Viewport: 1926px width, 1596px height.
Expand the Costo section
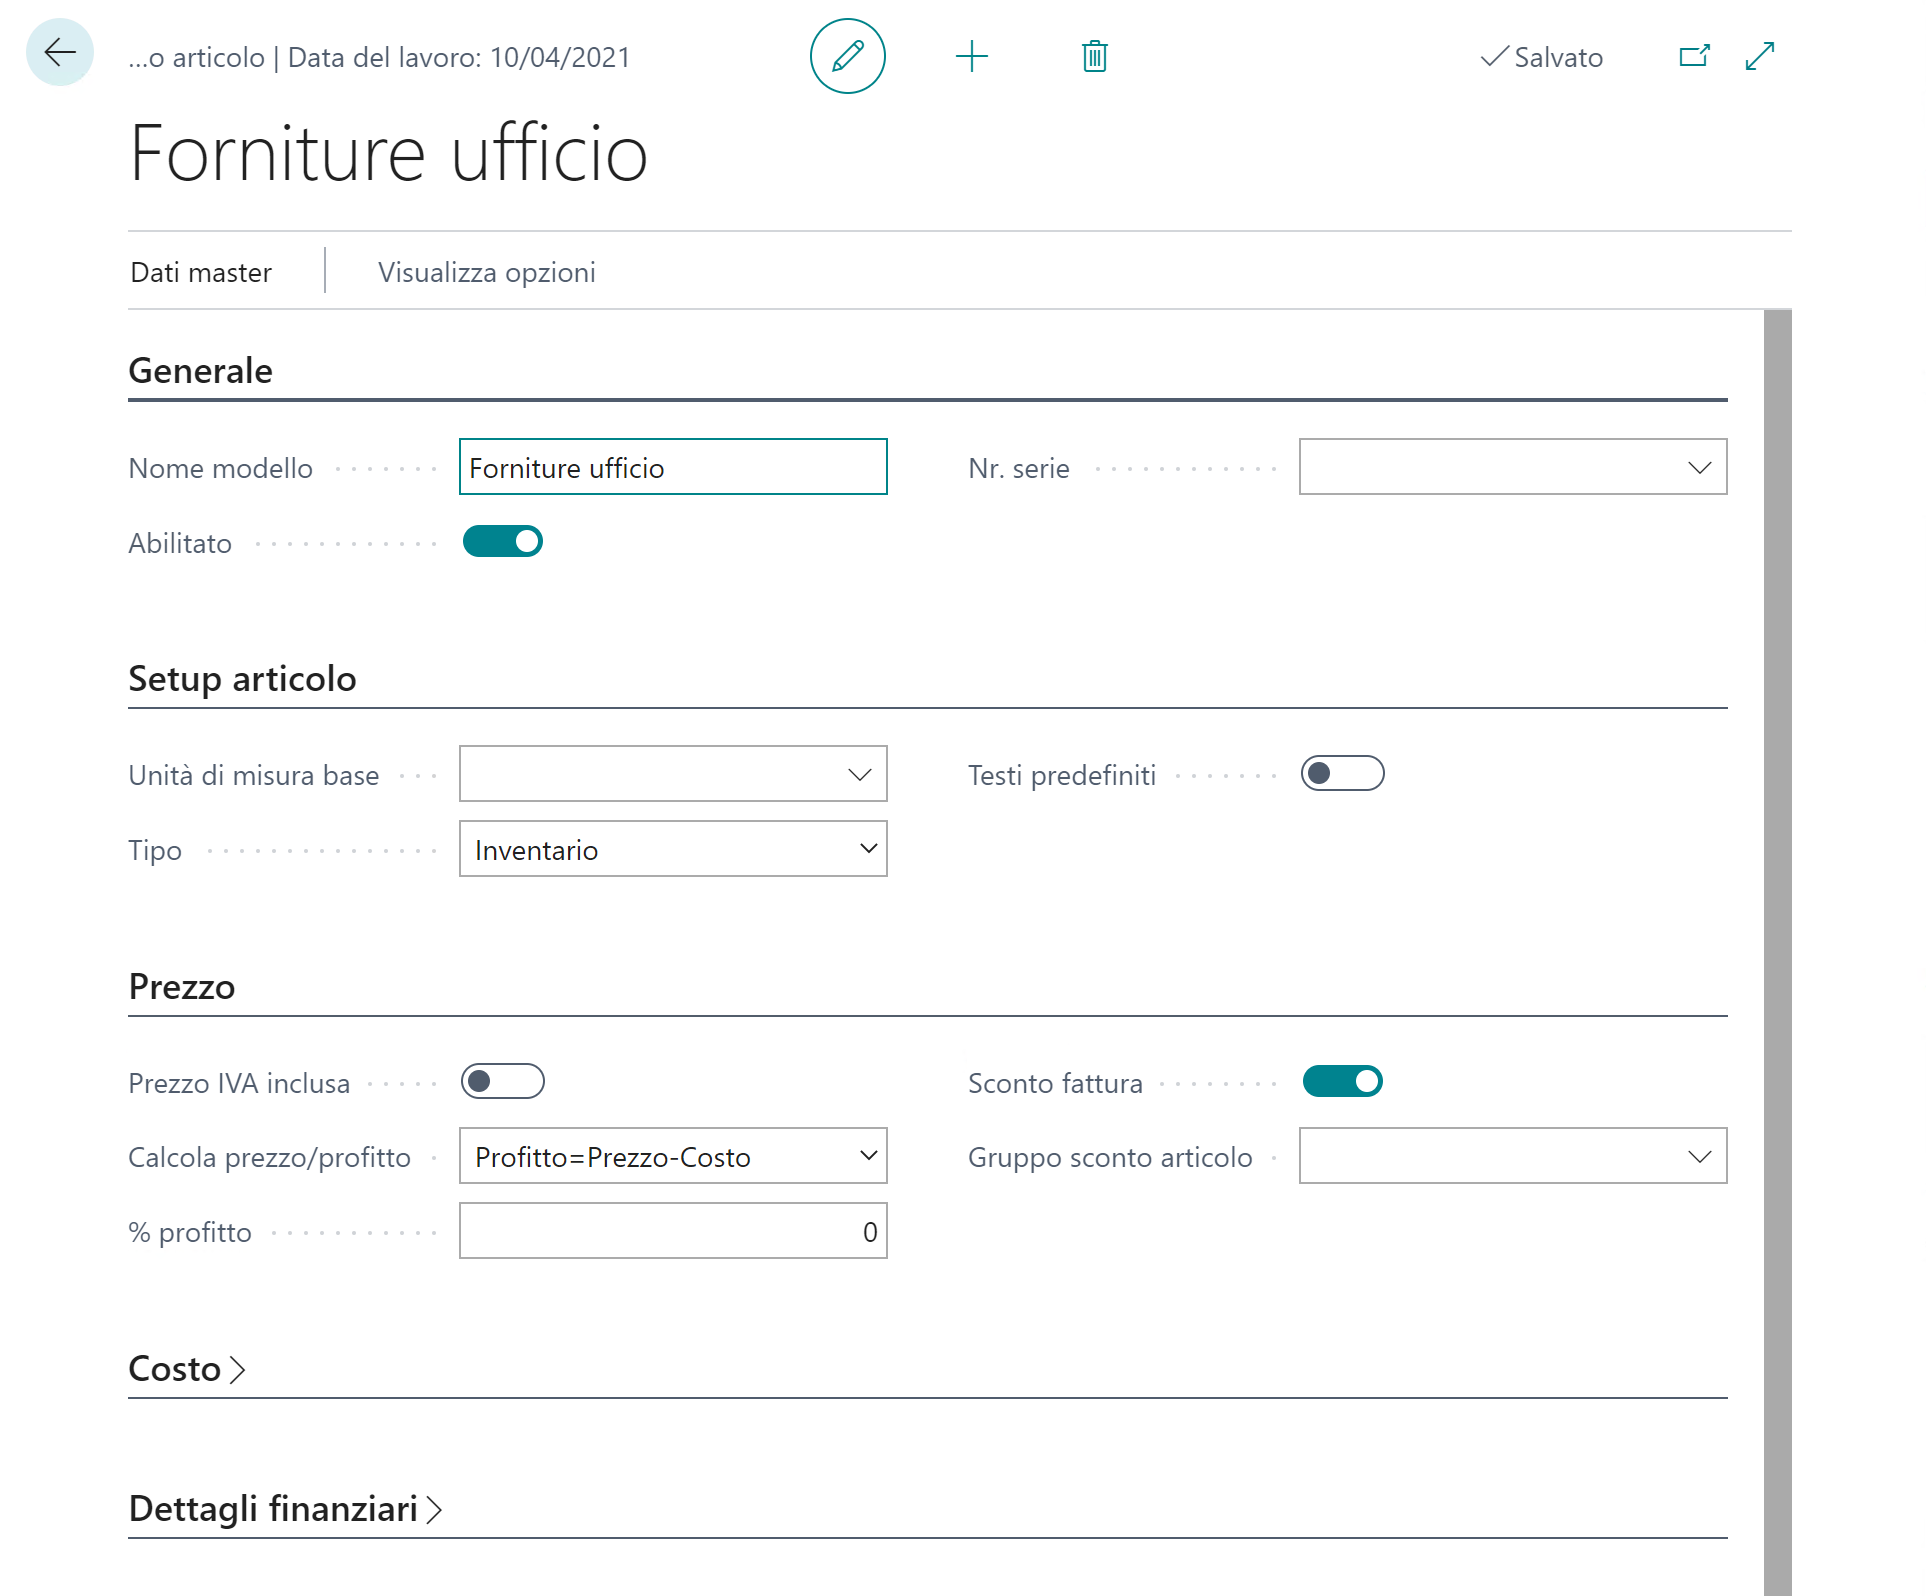[187, 1369]
